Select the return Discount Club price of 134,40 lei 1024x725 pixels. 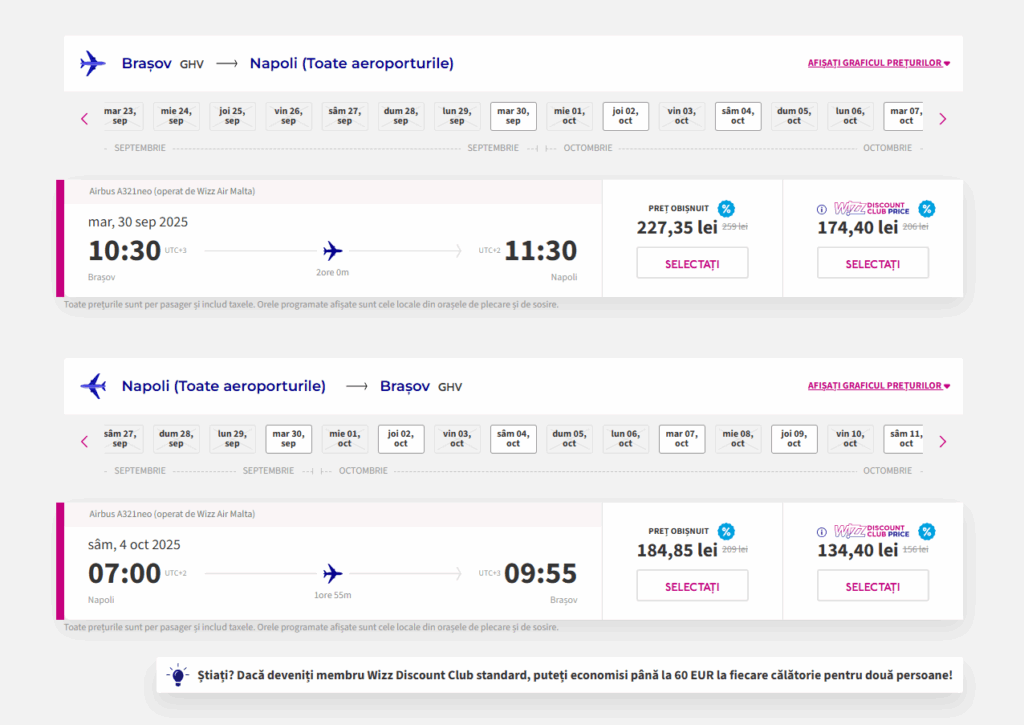coord(872,586)
